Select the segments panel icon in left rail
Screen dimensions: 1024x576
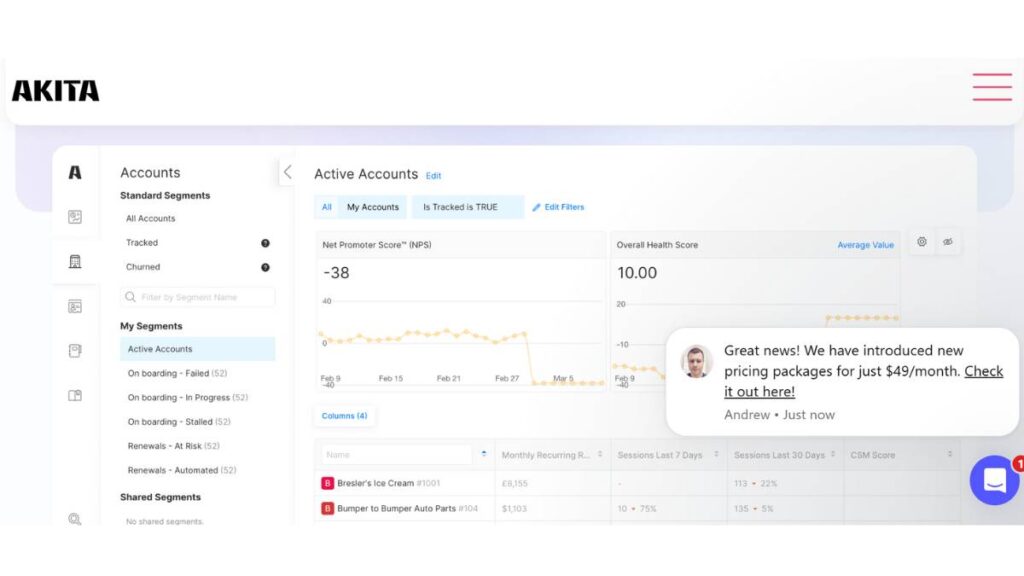pos(75,215)
